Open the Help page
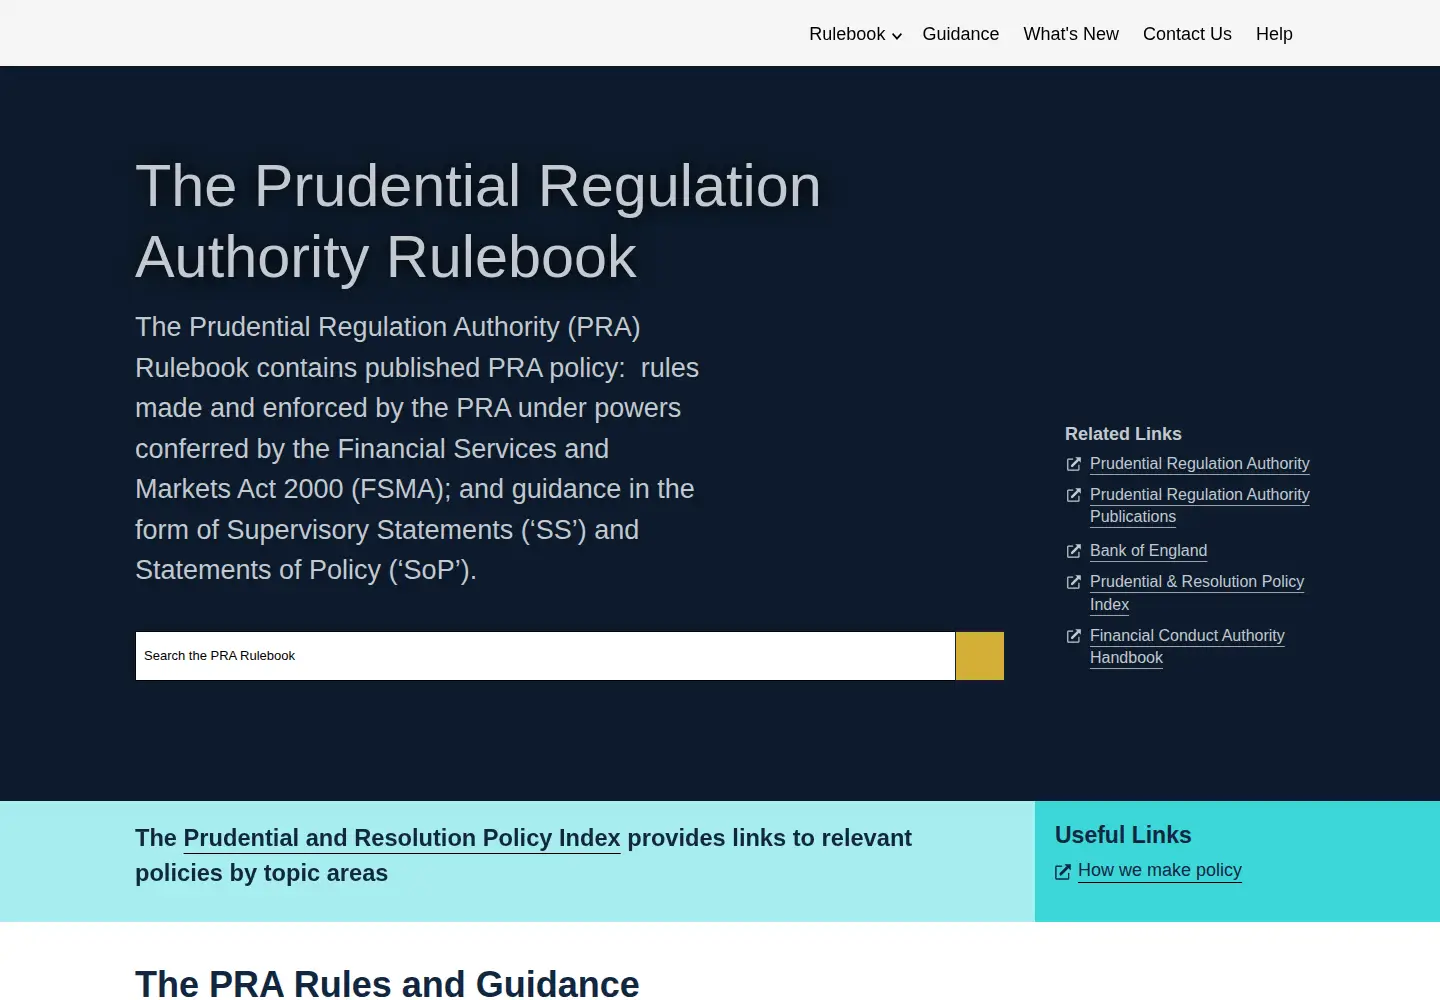 pyautogui.click(x=1274, y=34)
